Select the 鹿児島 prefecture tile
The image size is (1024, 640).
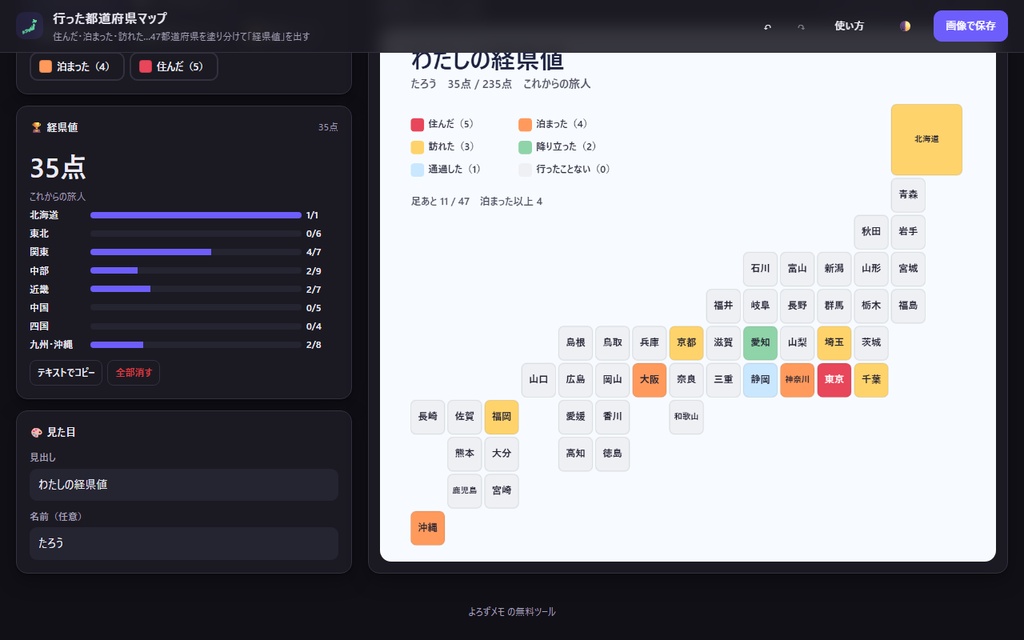click(464, 491)
